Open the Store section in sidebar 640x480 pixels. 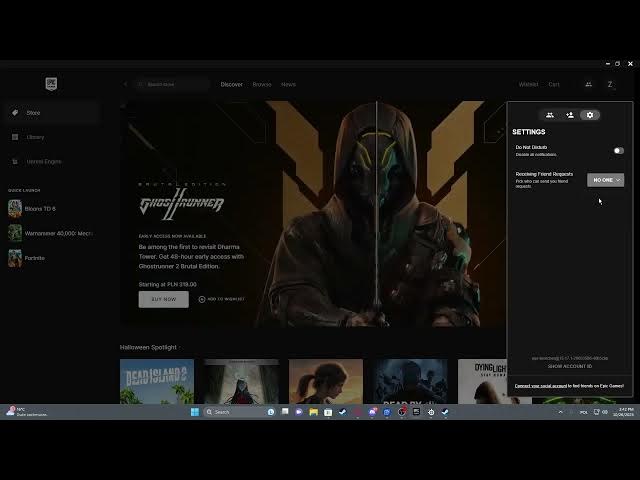51,113
